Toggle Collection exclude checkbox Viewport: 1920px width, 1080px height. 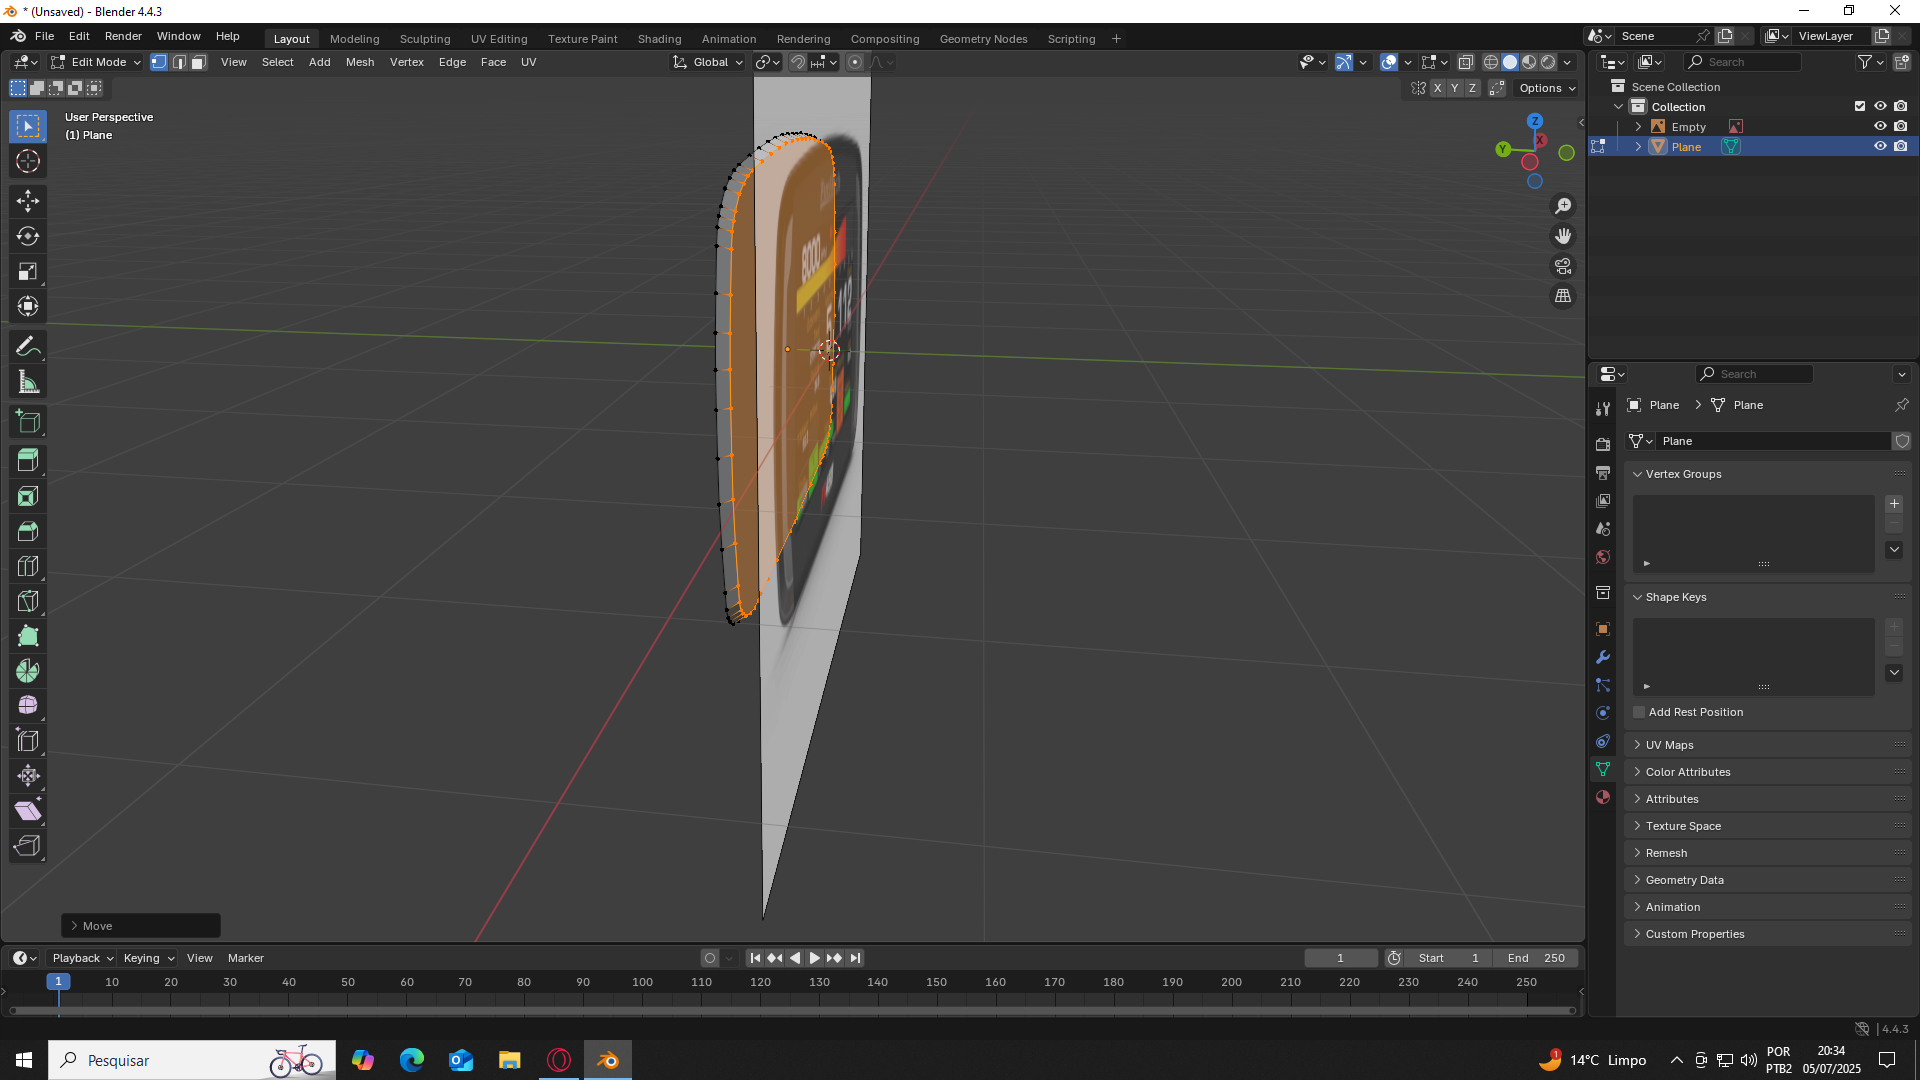coord(1860,107)
